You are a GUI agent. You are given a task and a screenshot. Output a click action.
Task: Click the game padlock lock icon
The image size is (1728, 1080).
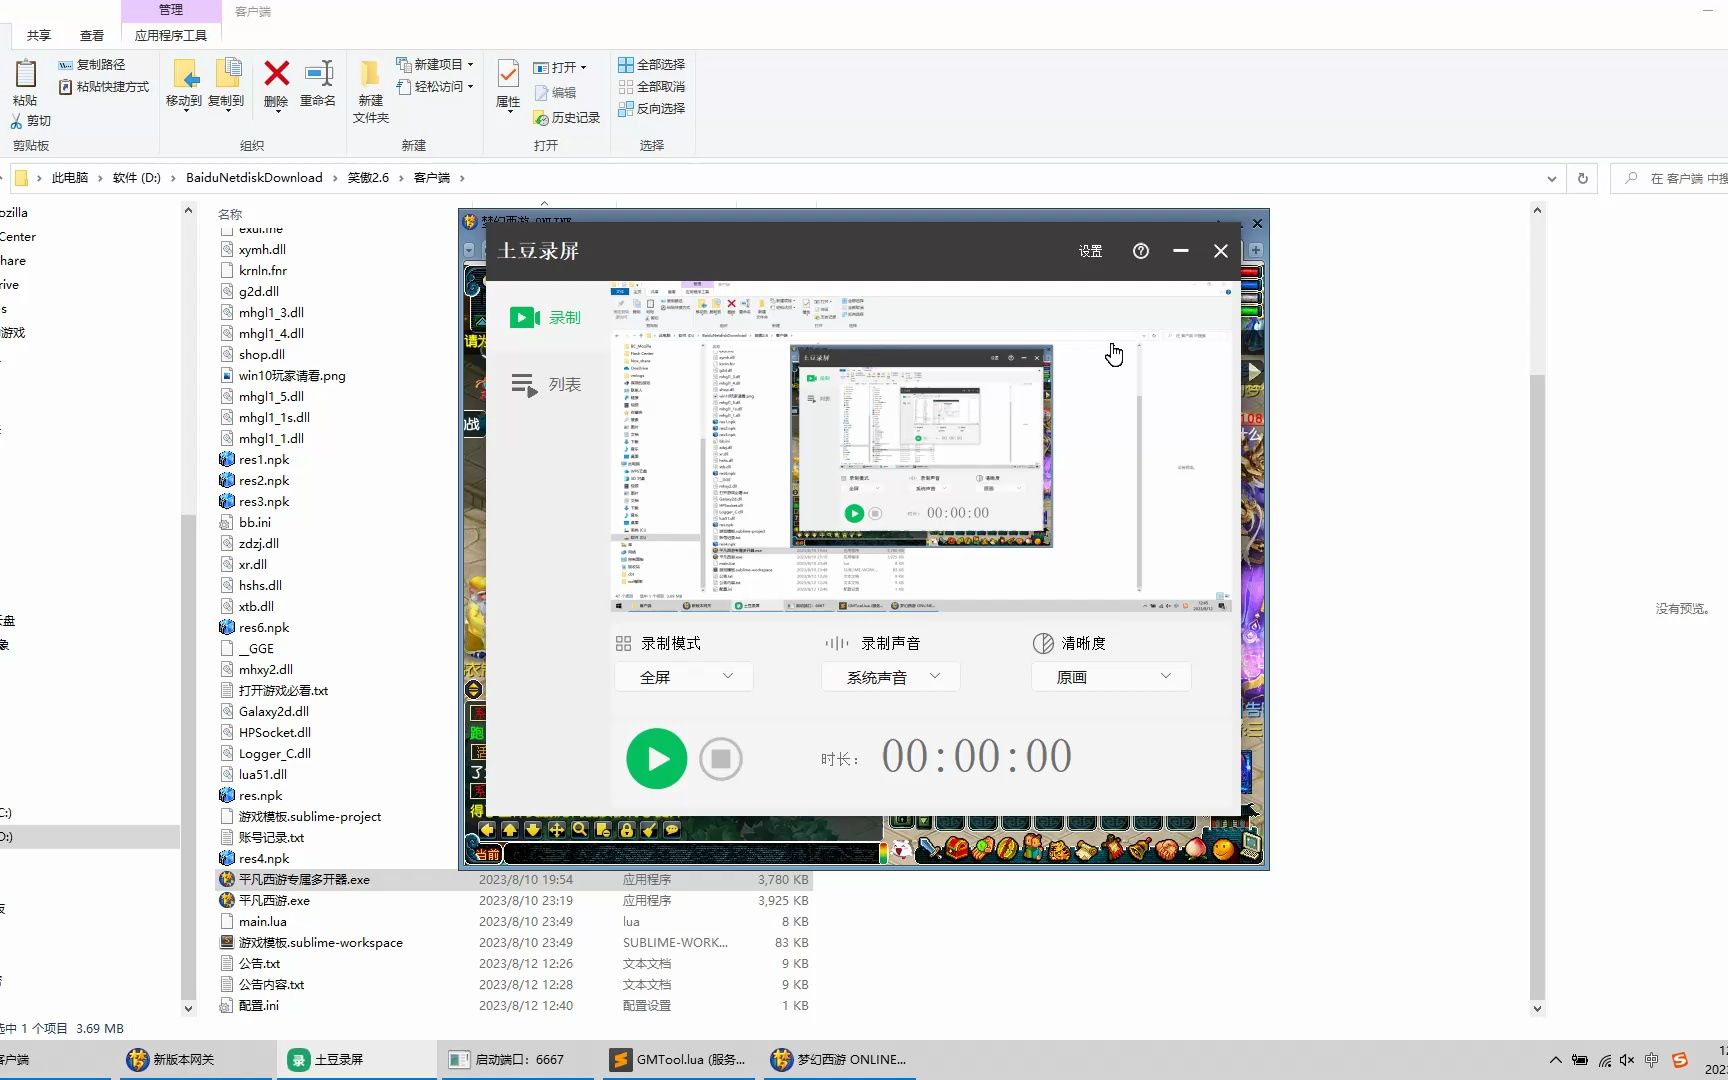pyautogui.click(x=626, y=830)
